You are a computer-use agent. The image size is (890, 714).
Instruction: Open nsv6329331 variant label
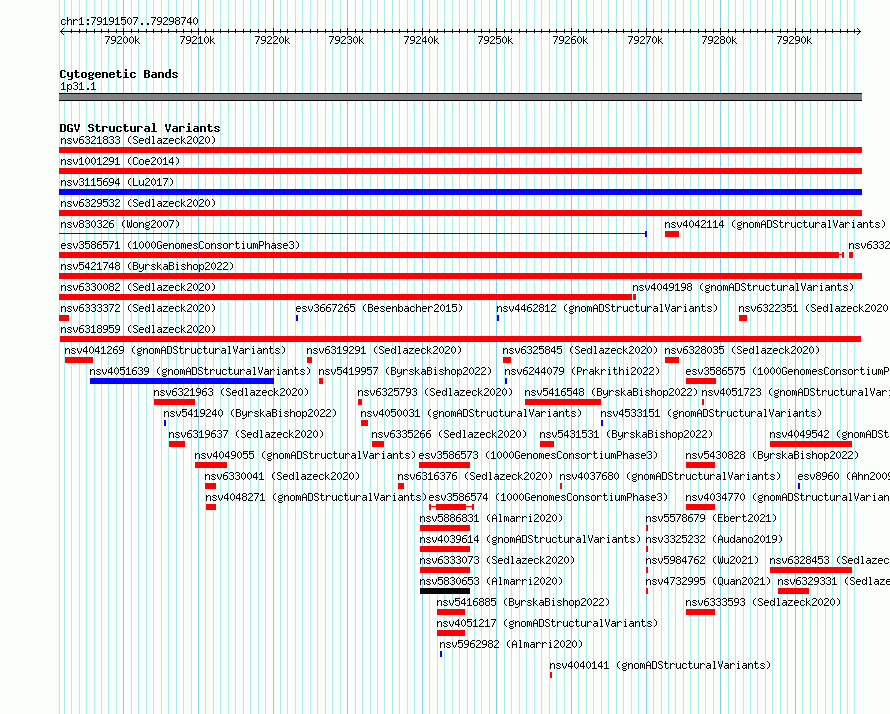click(833, 581)
